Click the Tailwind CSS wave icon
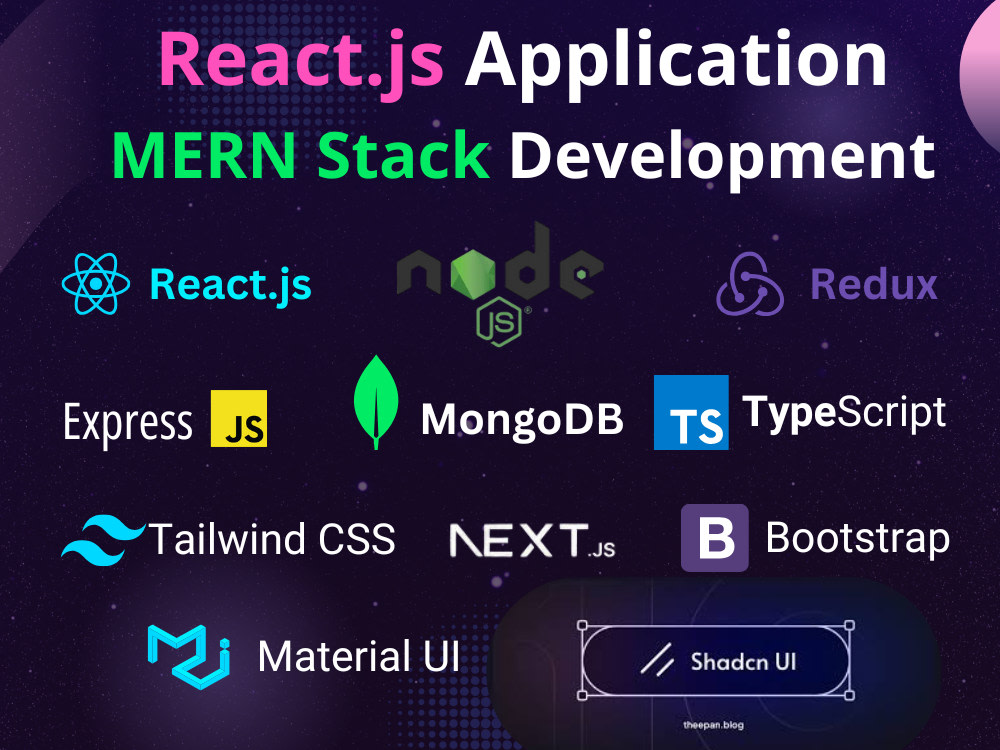Screen dimensions: 1000x750 tap(103, 540)
